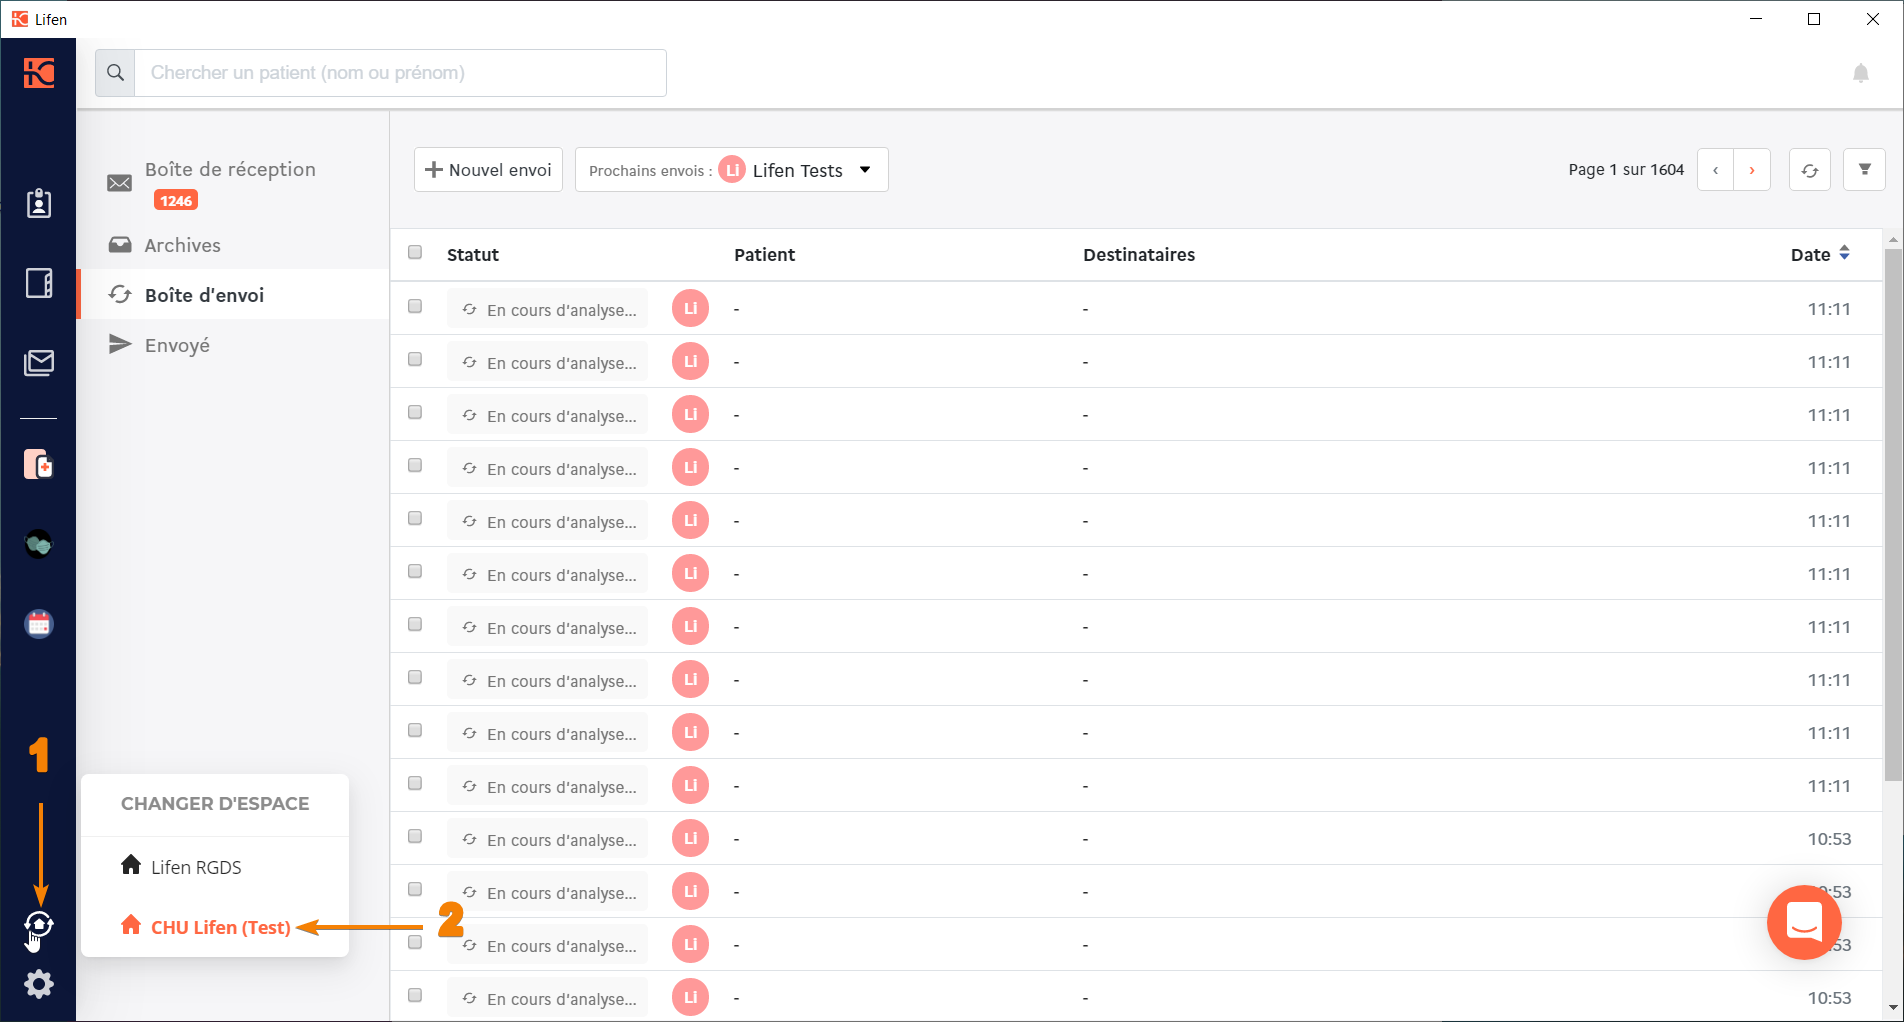Go to the next page arrow
This screenshot has width=1904, height=1022.
click(x=1752, y=170)
